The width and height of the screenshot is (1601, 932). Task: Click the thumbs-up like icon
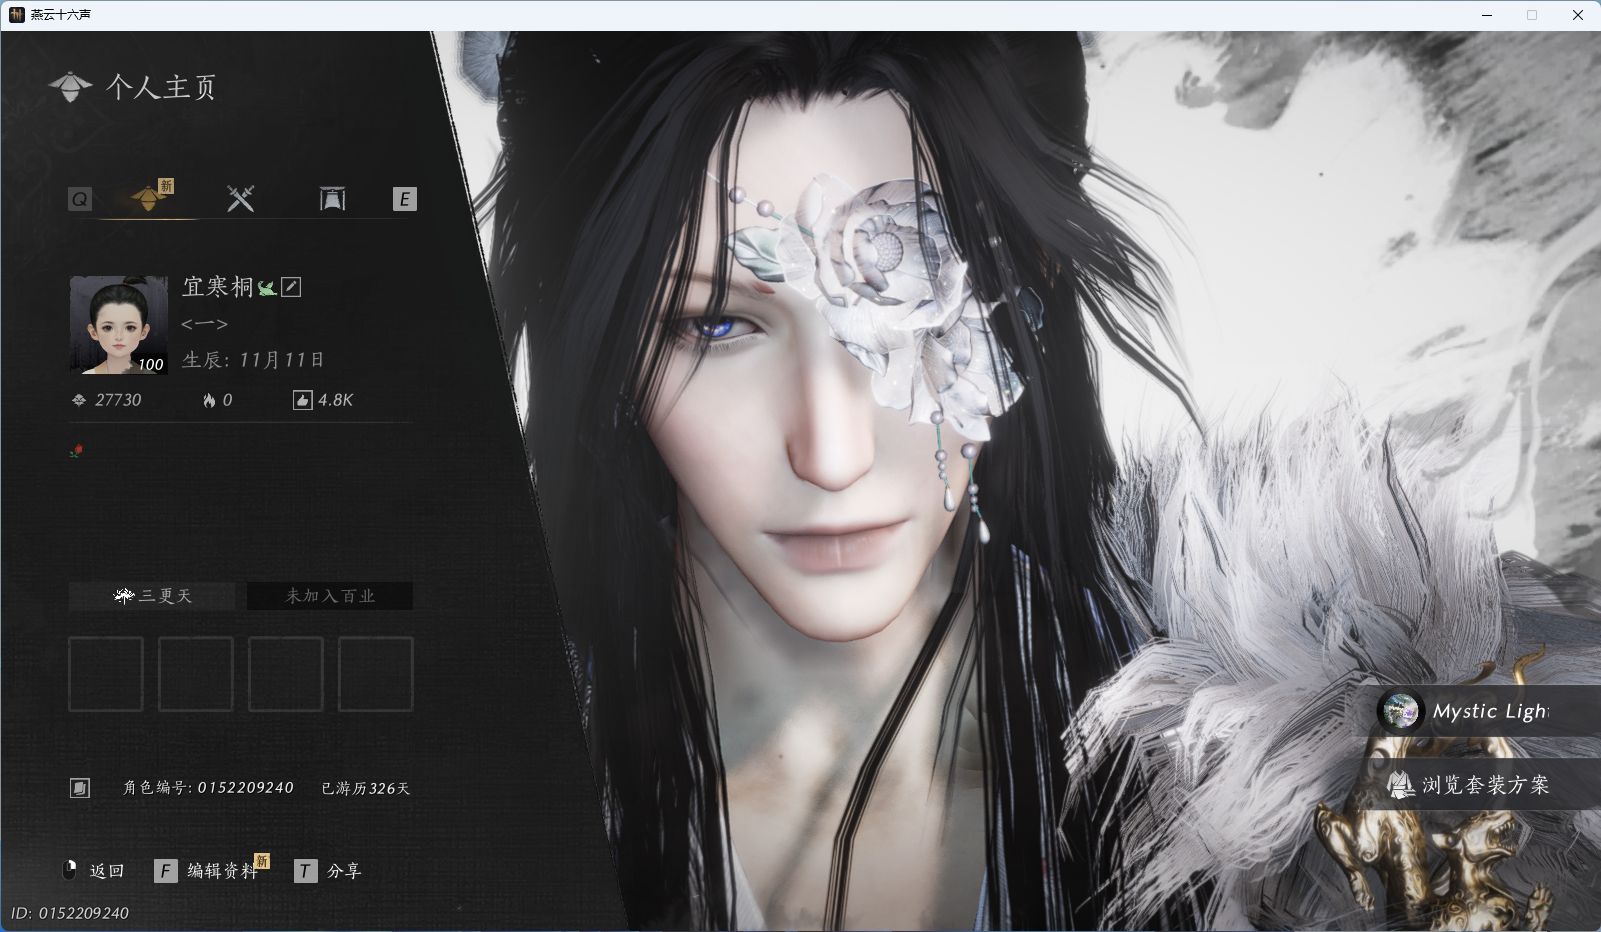pos(302,400)
